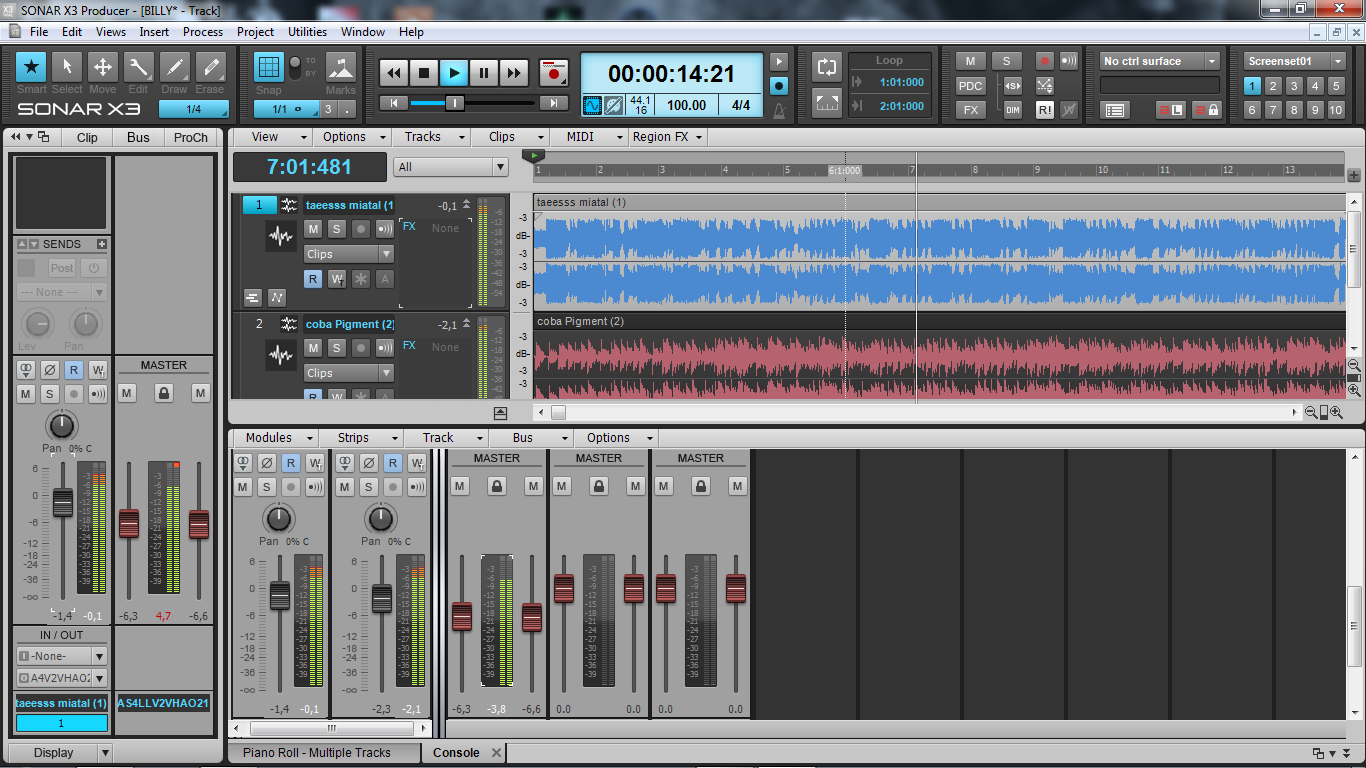Image resolution: width=1366 pixels, height=768 pixels.
Task: Open the All track filter dropdown
Action: [x=451, y=167]
